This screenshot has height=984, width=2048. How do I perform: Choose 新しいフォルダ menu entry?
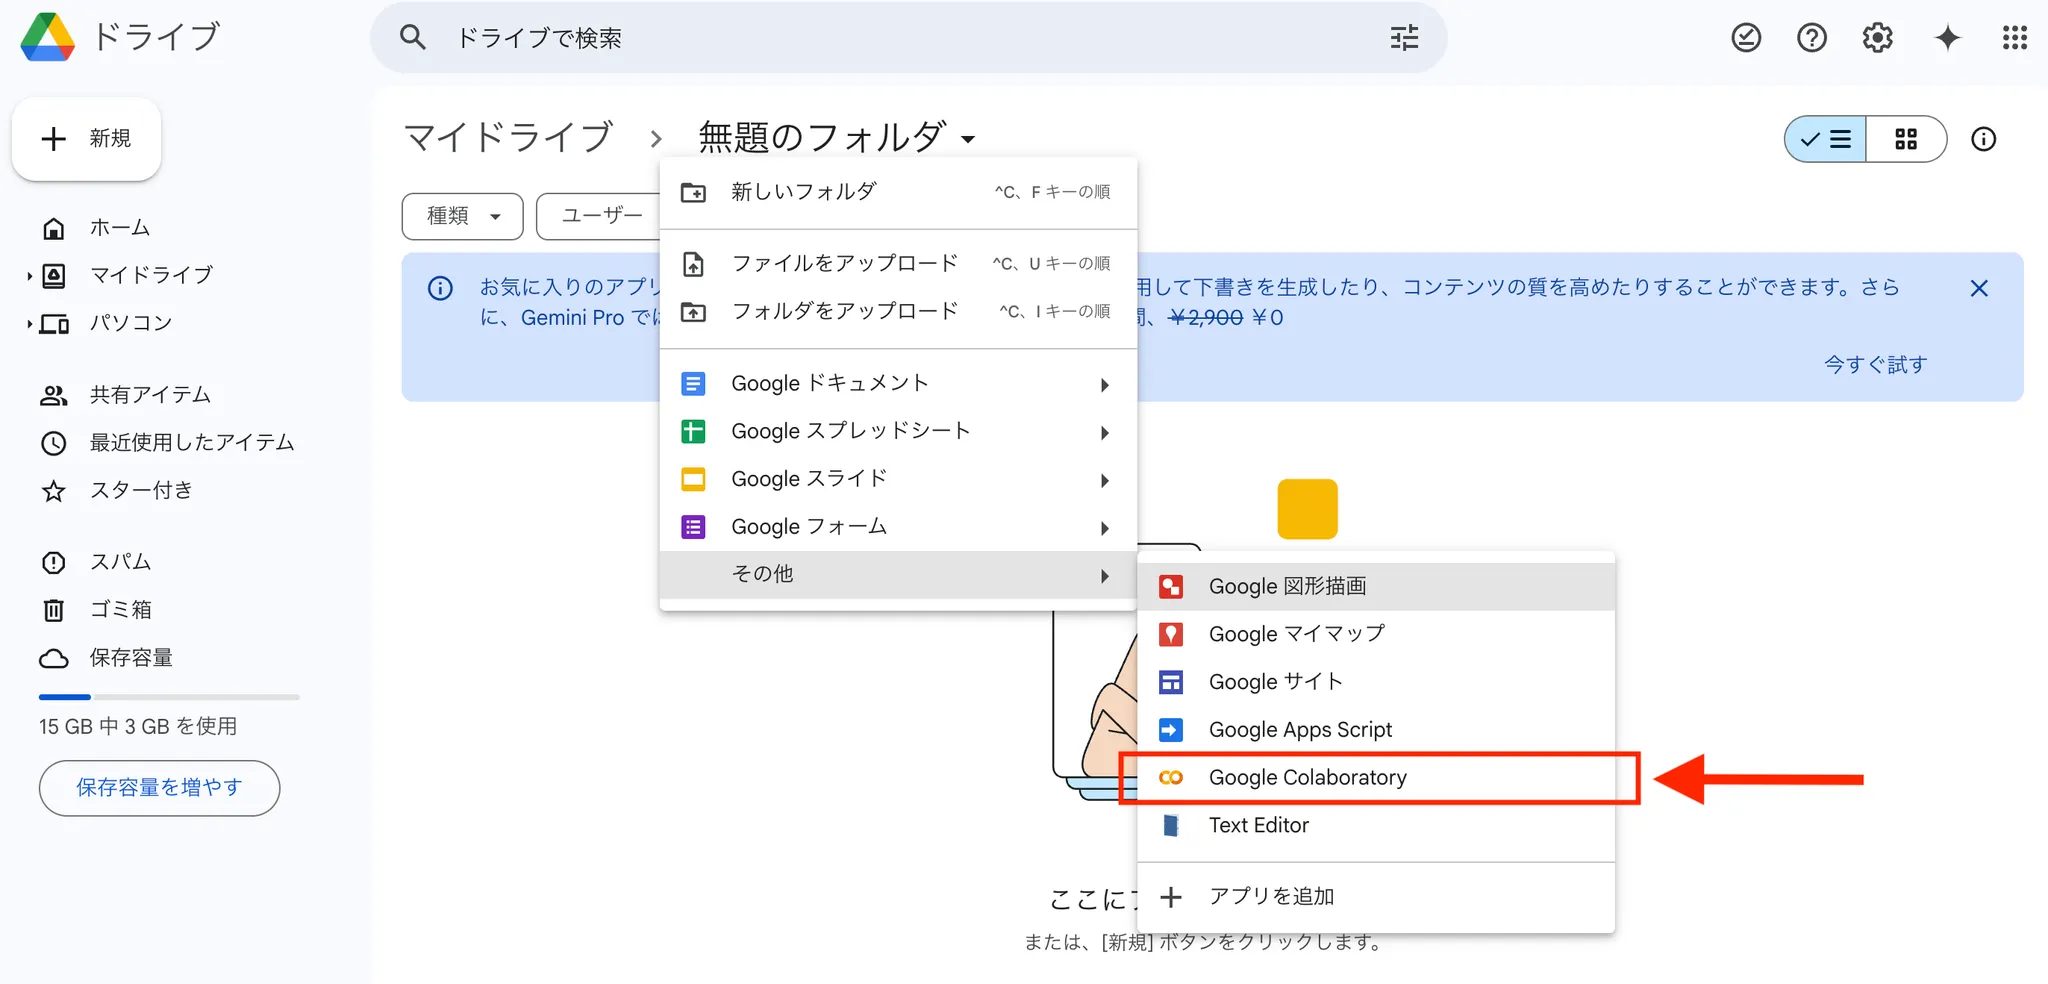point(898,192)
